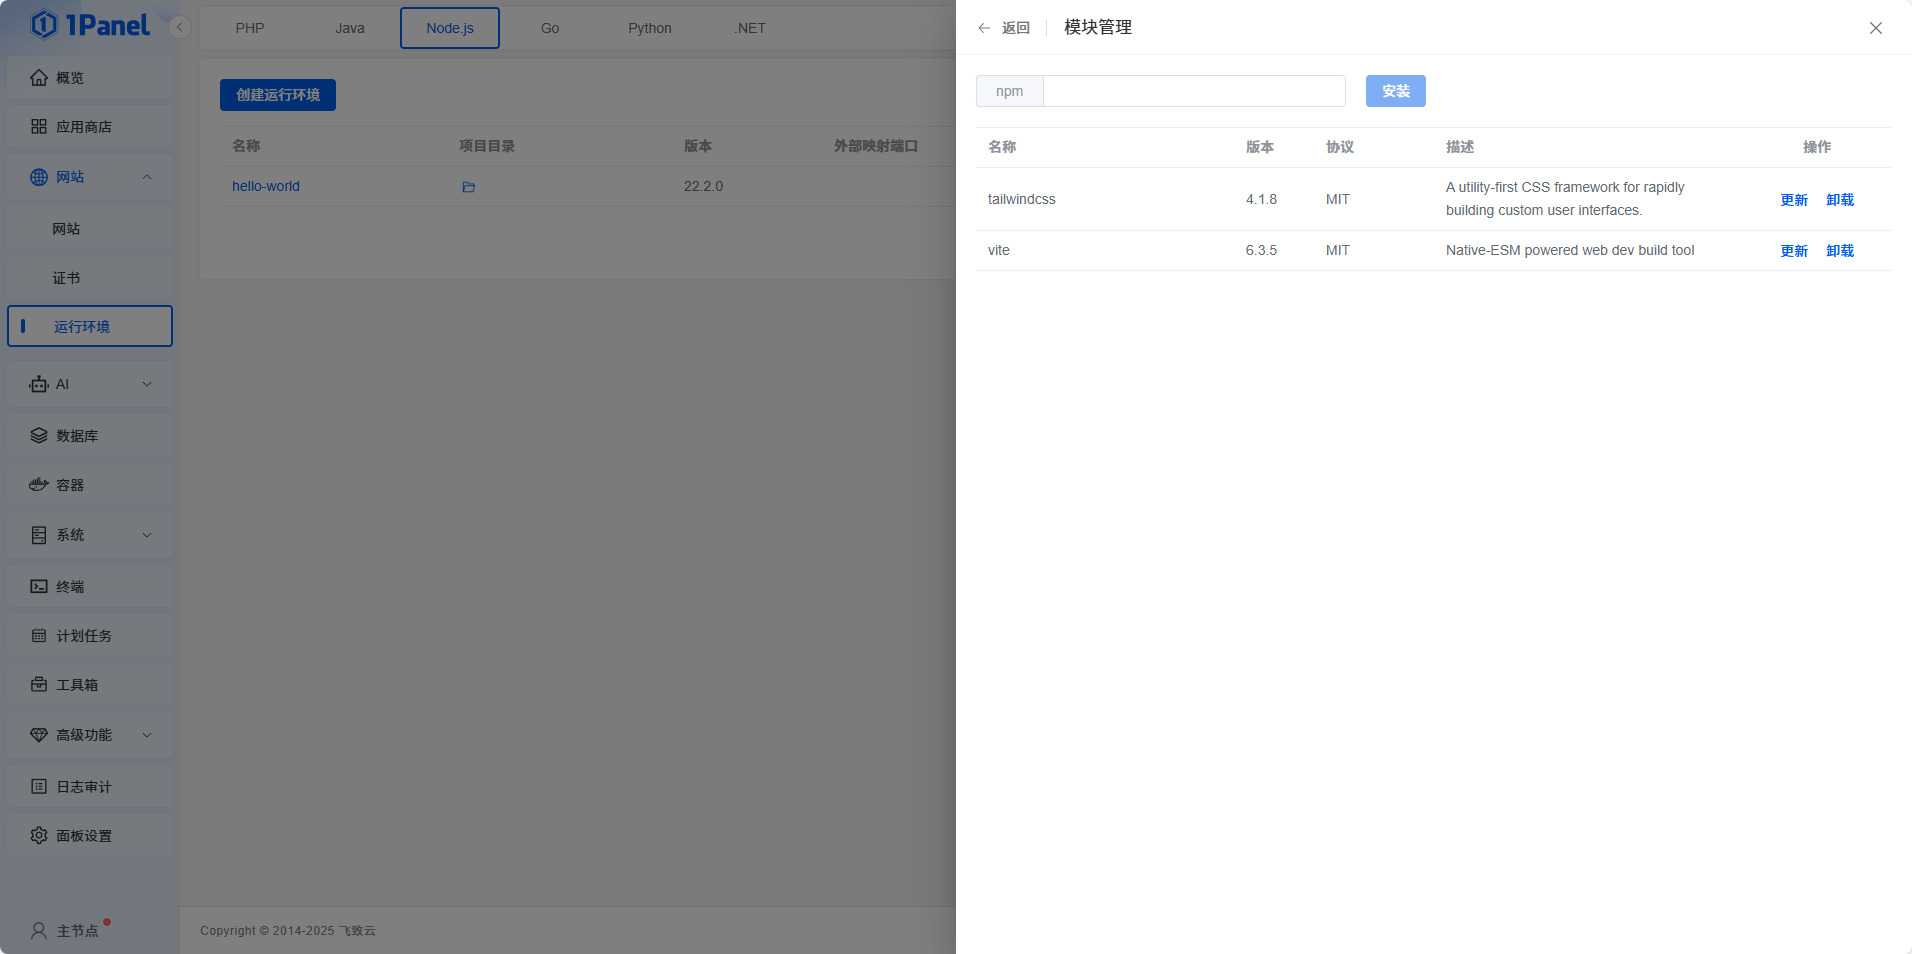Collapse the Website menu section
Image resolution: width=1912 pixels, height=954 pixels.
147,177
